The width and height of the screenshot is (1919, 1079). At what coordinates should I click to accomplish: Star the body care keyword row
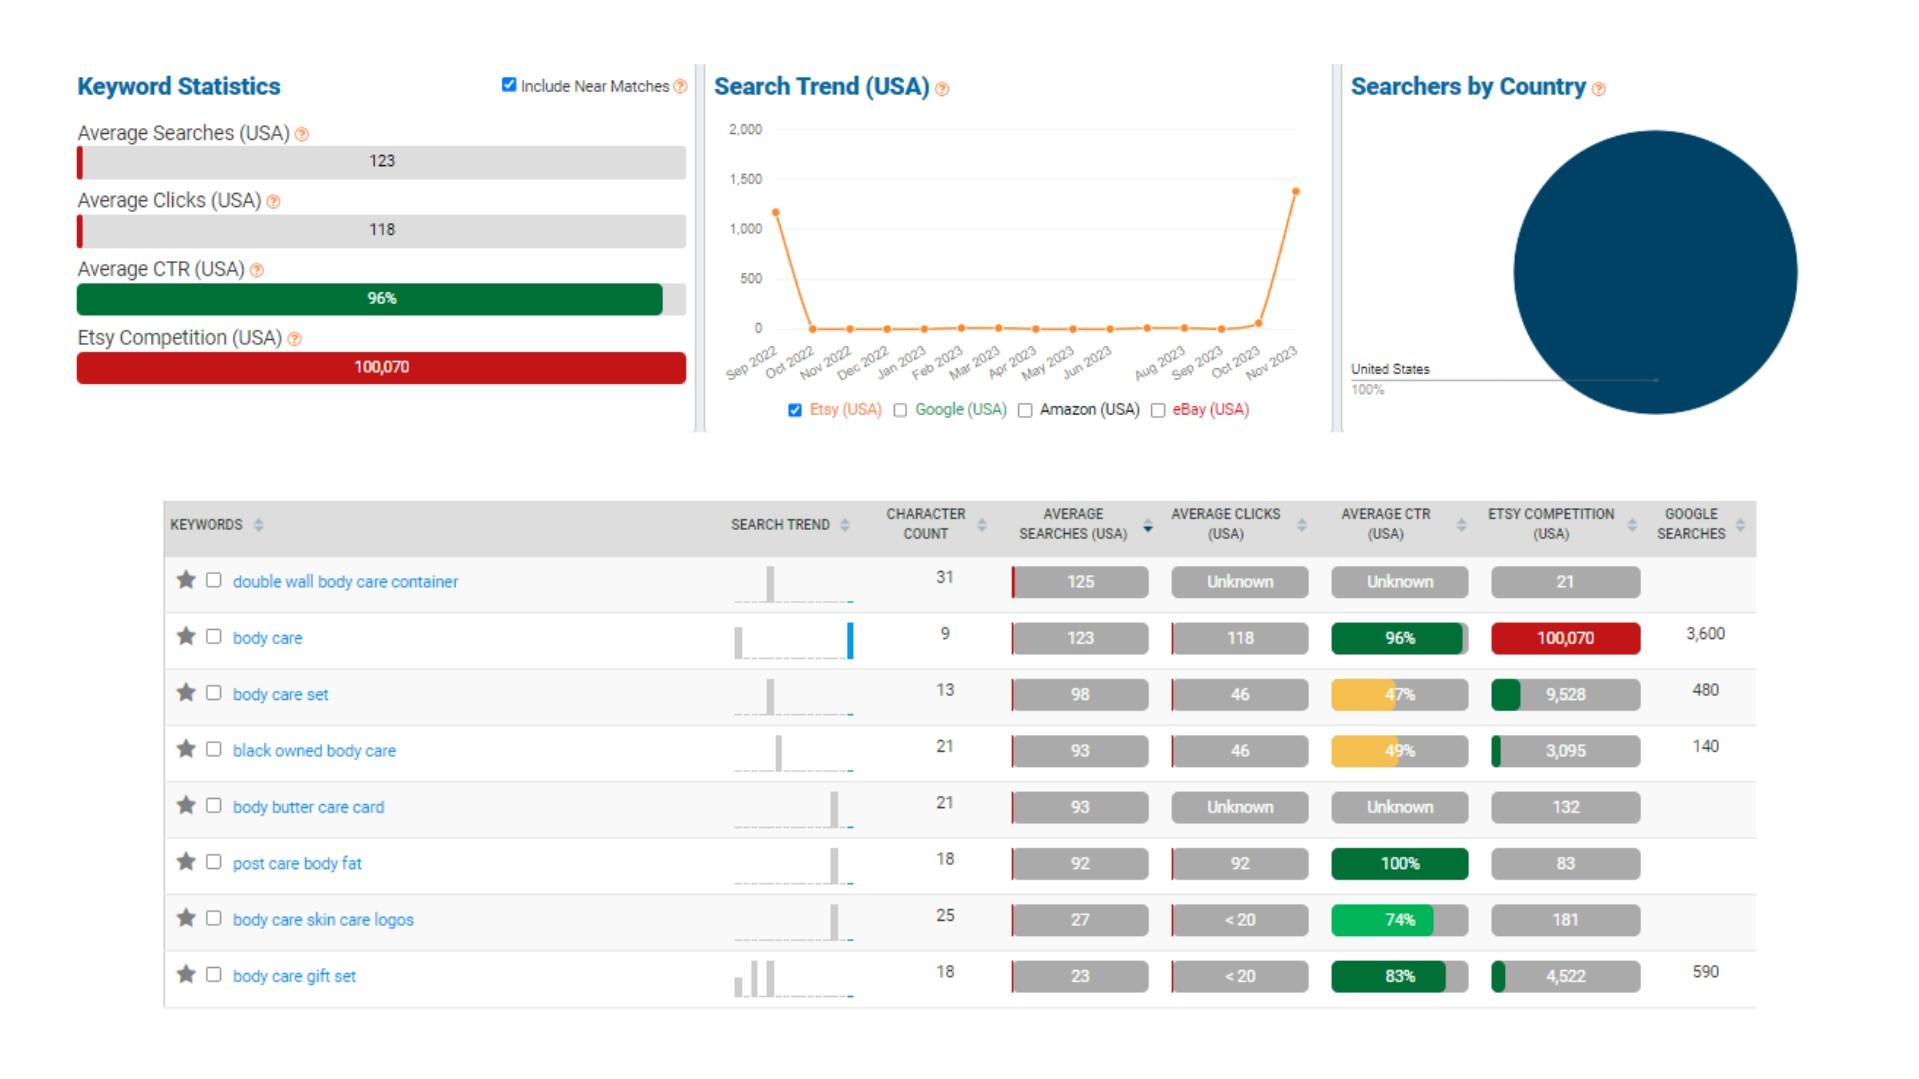point(186,636)
